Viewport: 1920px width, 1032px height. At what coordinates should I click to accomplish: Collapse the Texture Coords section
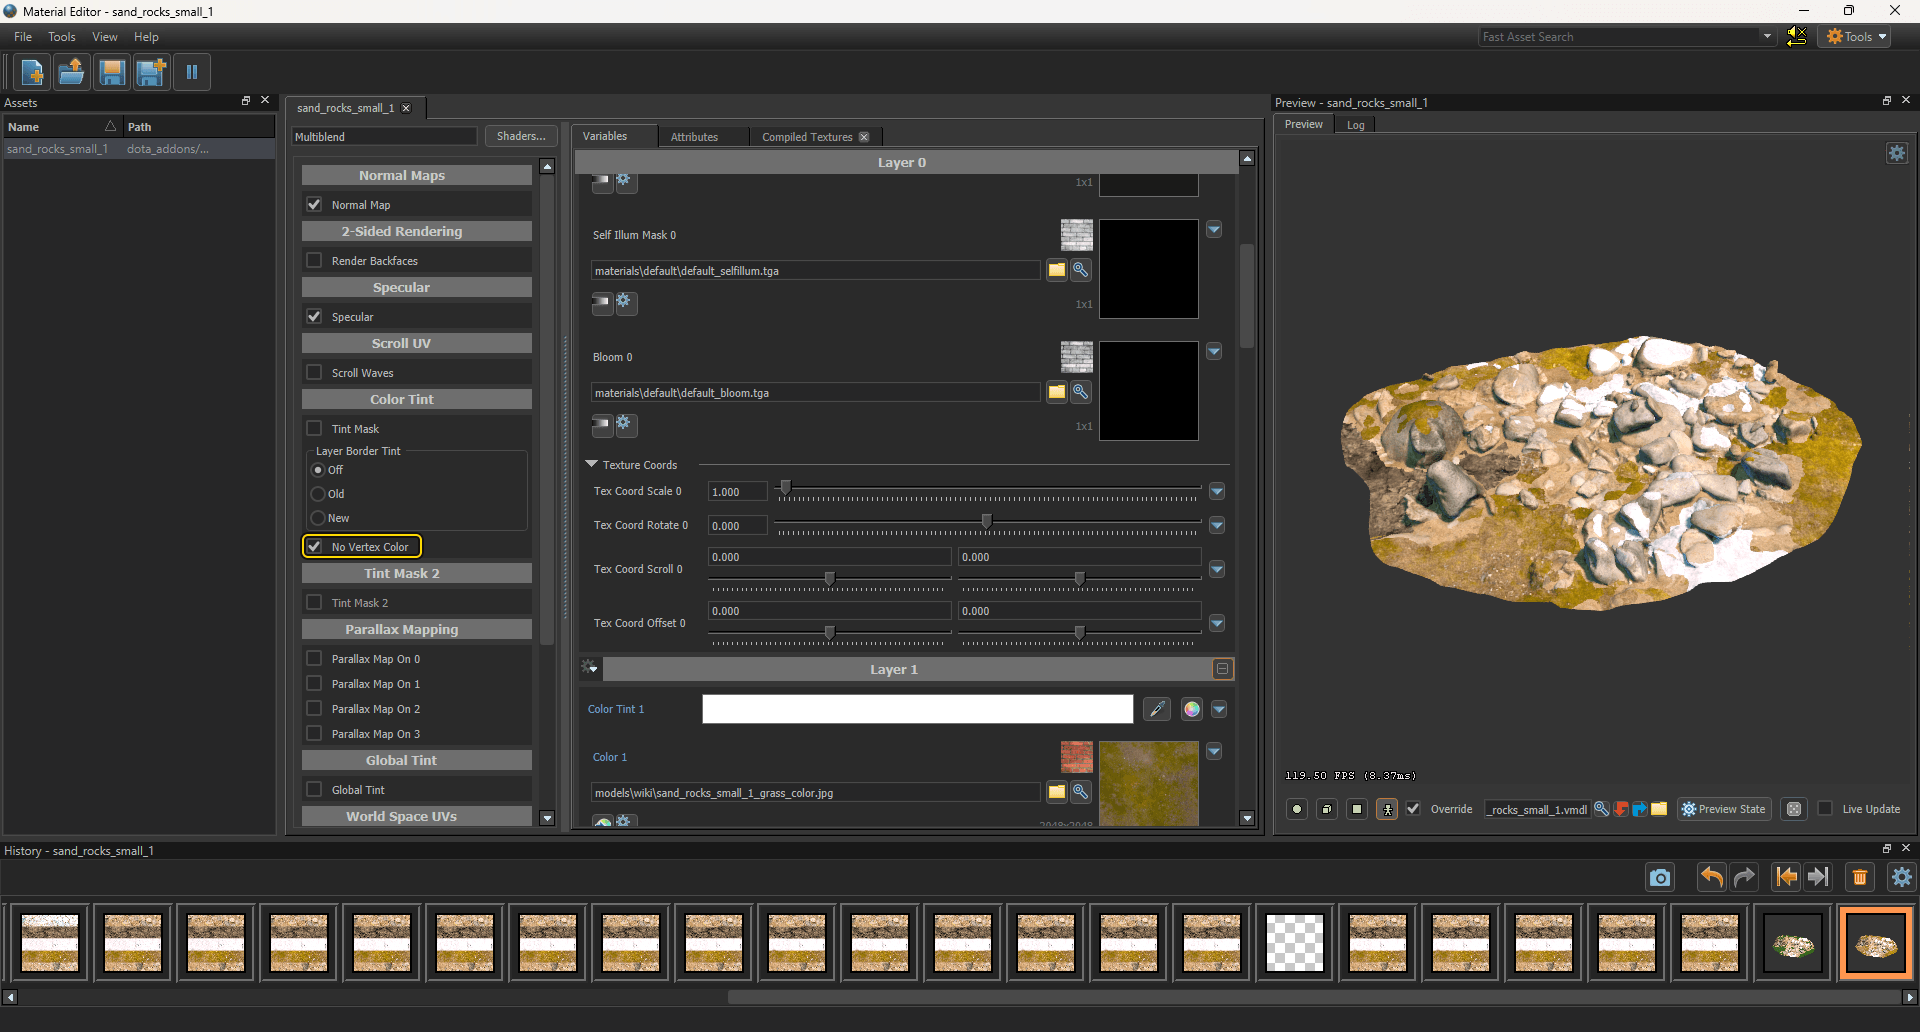(591, 464)
